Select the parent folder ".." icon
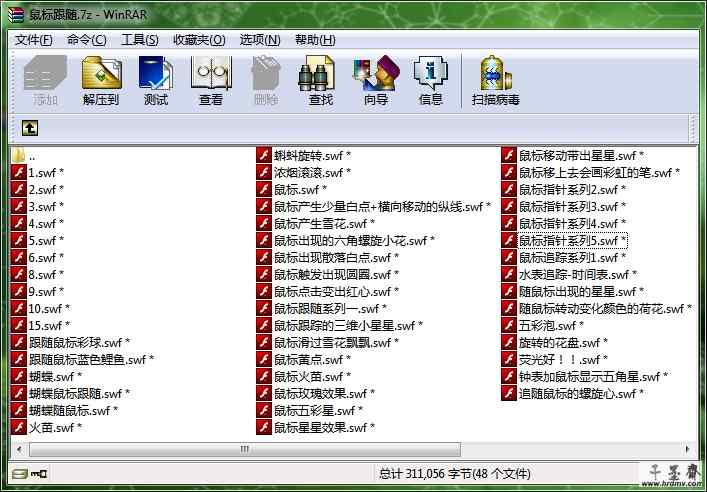 (x=18, y=156)
